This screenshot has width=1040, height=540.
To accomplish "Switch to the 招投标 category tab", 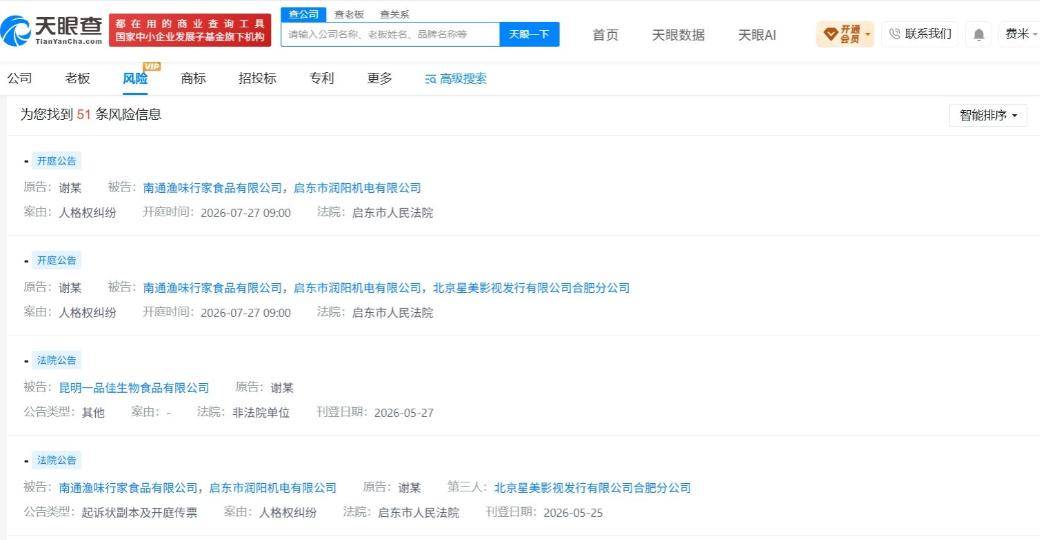I will (x=257, y=78).
